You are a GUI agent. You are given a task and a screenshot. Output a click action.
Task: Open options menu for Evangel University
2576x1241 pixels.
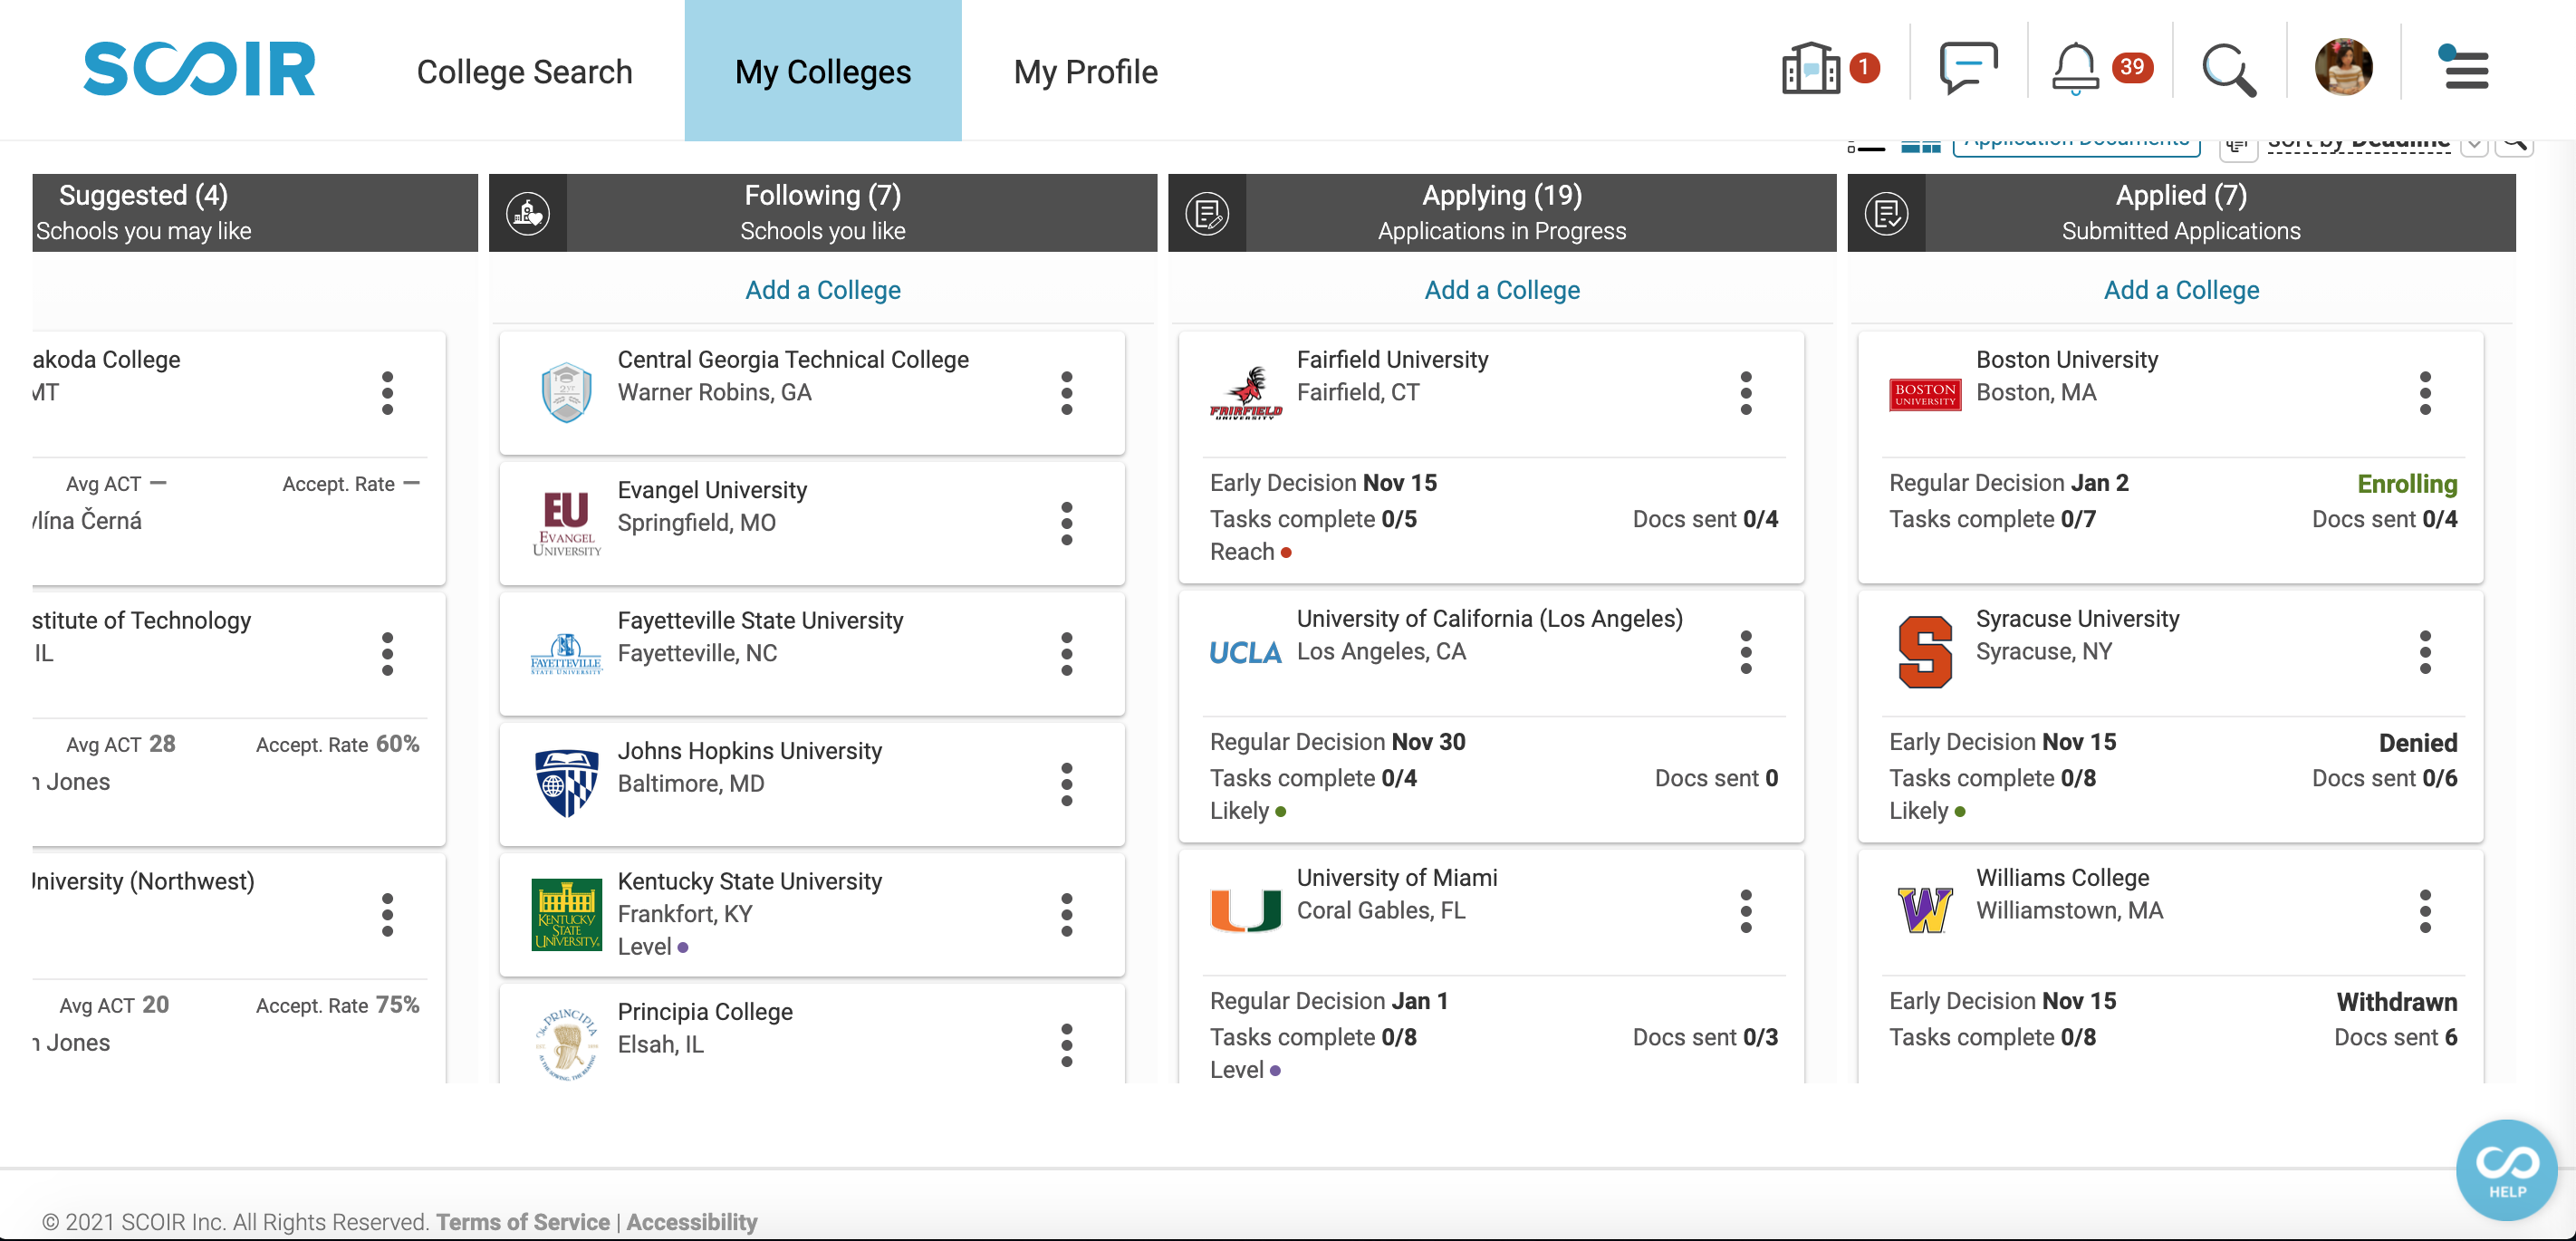click(1067, 524)
